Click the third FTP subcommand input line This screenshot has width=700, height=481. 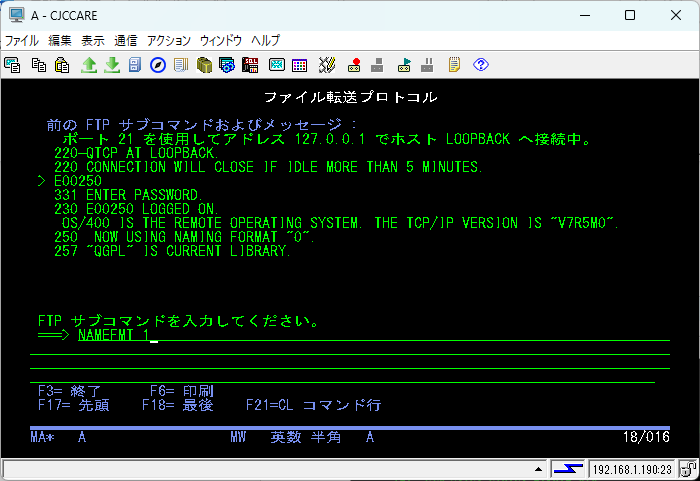coord(350,363)
